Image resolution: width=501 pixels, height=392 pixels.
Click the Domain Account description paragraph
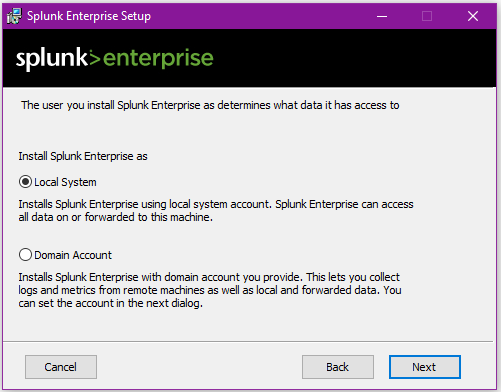210,290
